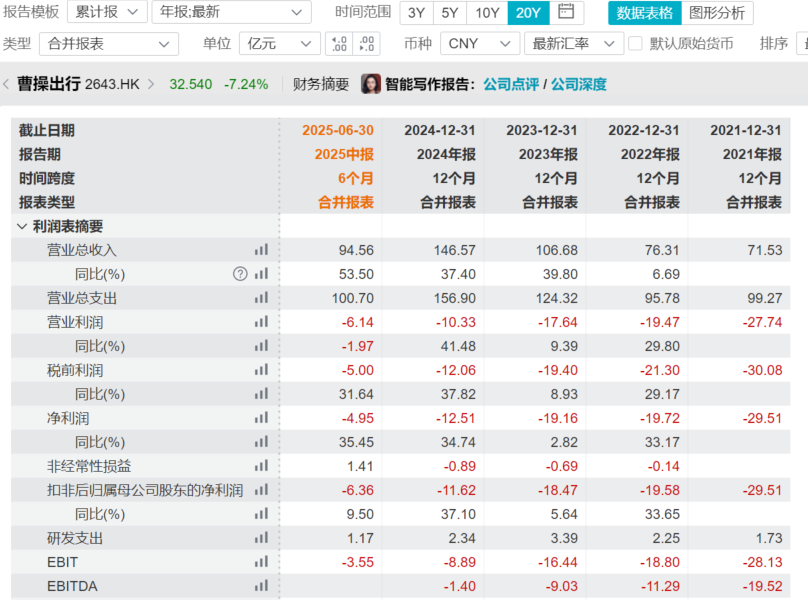
Task: Select the 10Y time range option
Action: (x=487, y=13)
